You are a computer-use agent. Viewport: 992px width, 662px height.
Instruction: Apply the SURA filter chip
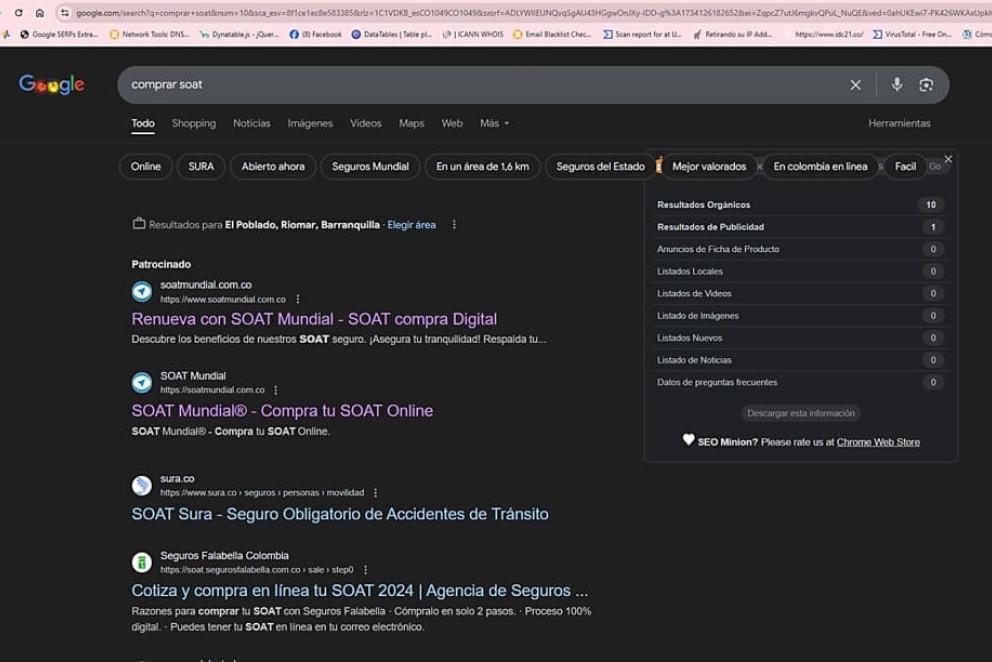[x=201, y=166]
